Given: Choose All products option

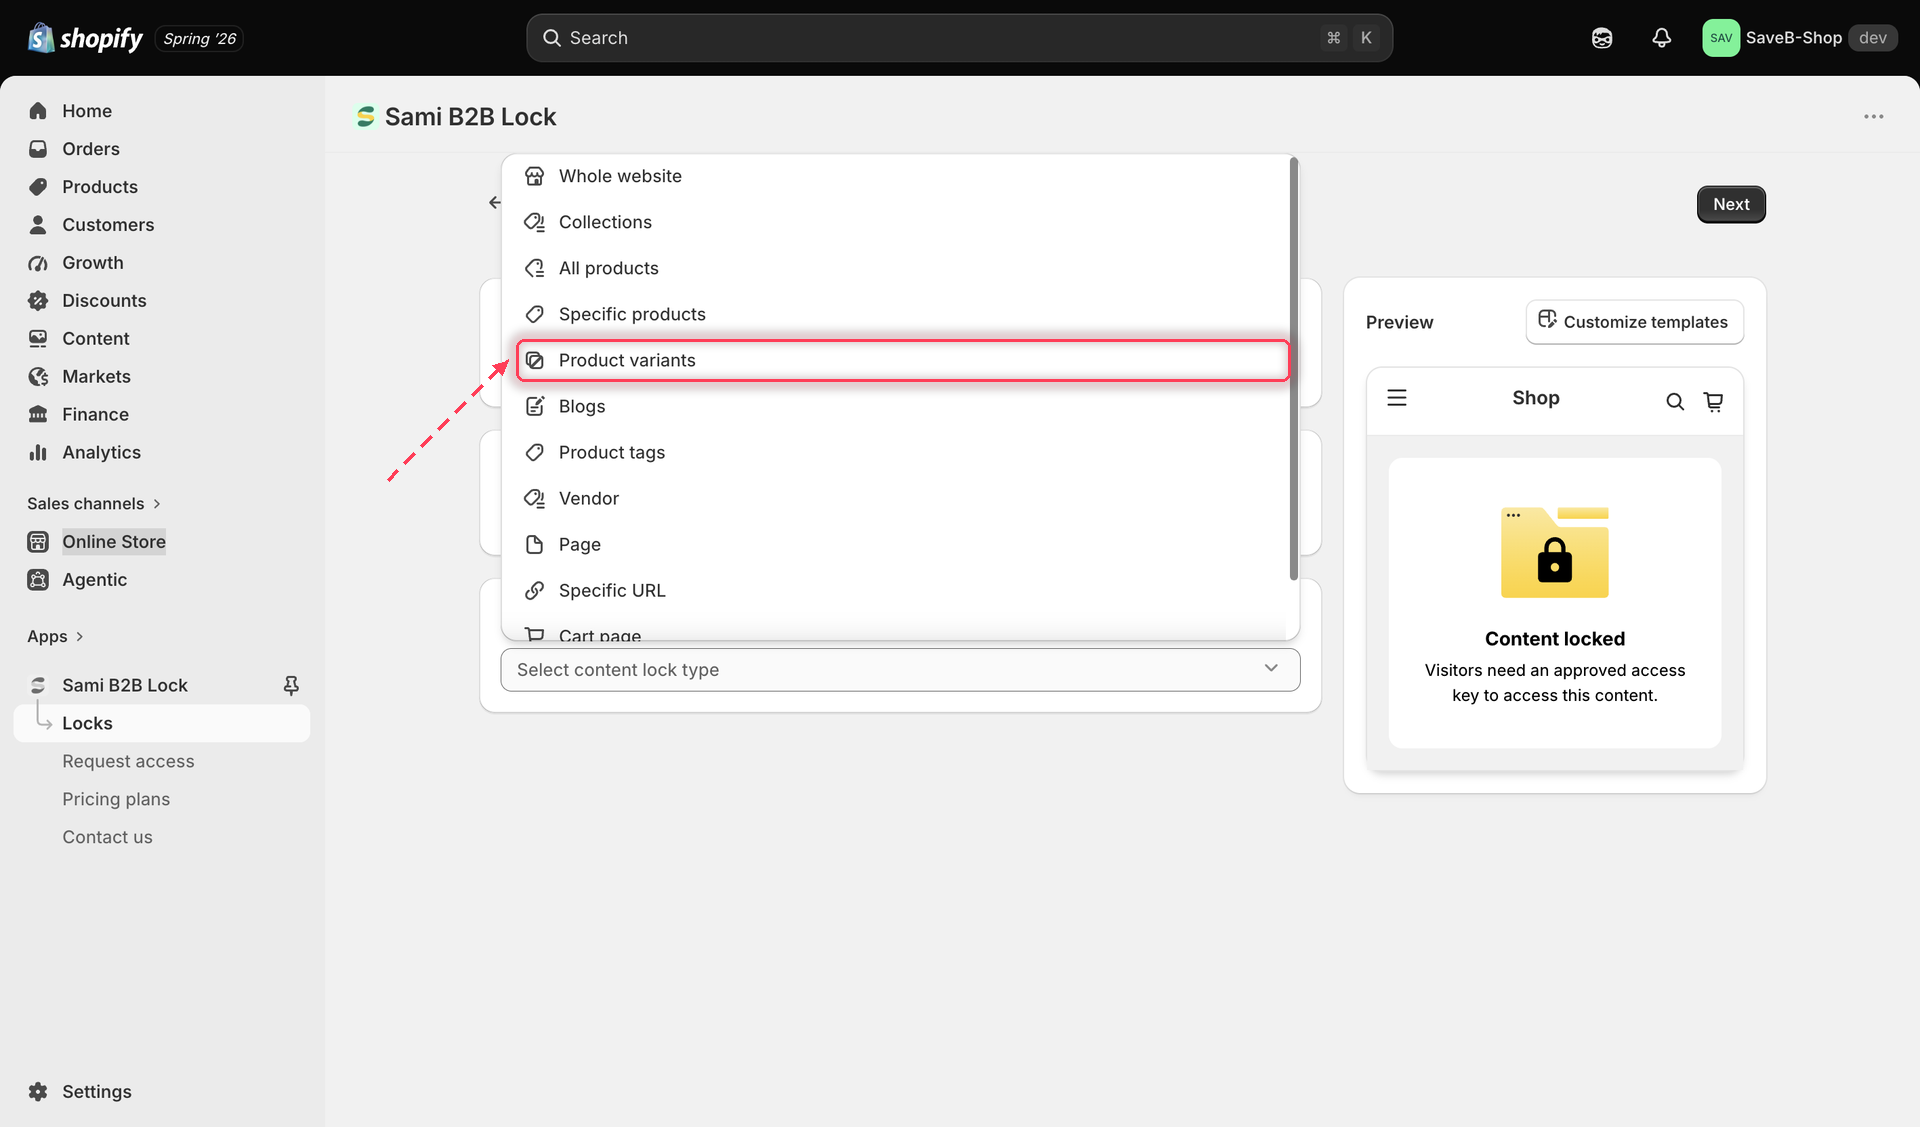Looking at the screenshot, I should coord(902,268).
